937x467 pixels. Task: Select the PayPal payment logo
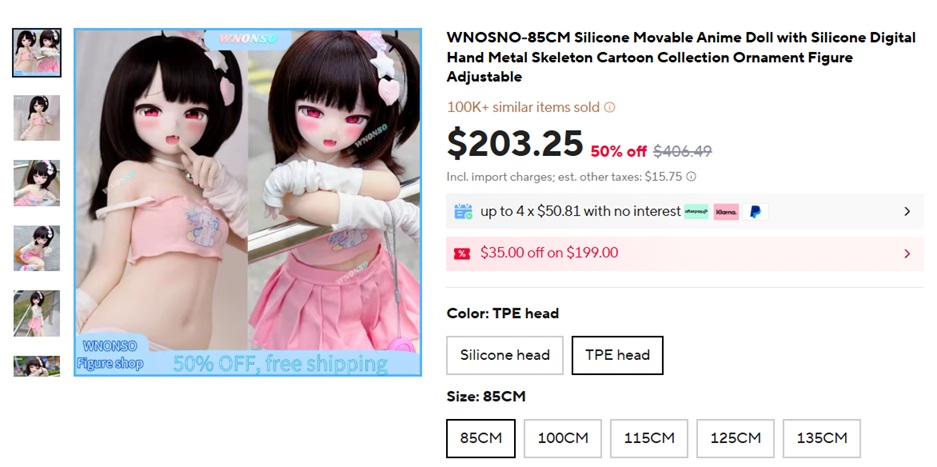[x=755, y=212]
